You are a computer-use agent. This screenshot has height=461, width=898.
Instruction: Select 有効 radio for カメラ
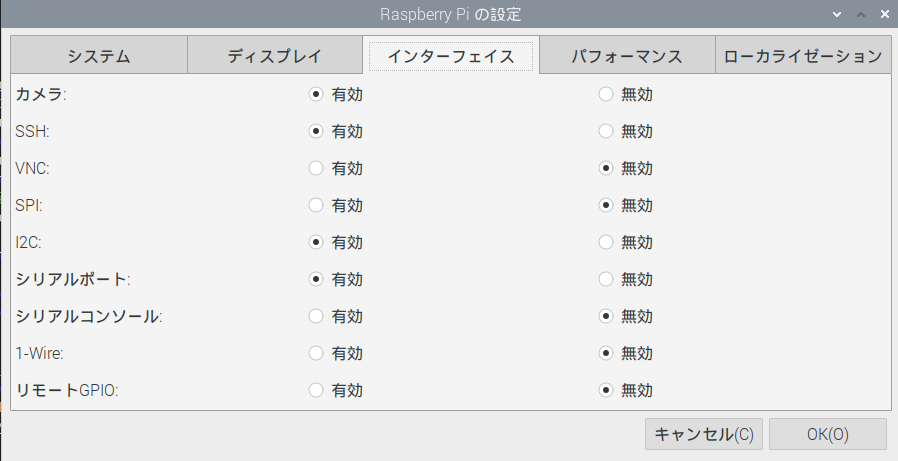click(317, 95)
